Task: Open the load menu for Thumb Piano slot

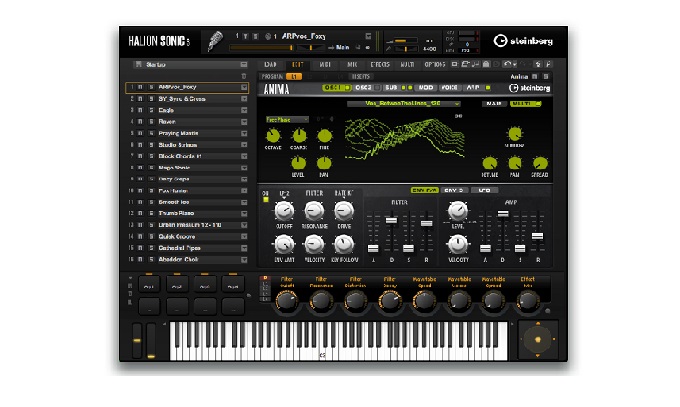Action: click(x=244, y=213)
